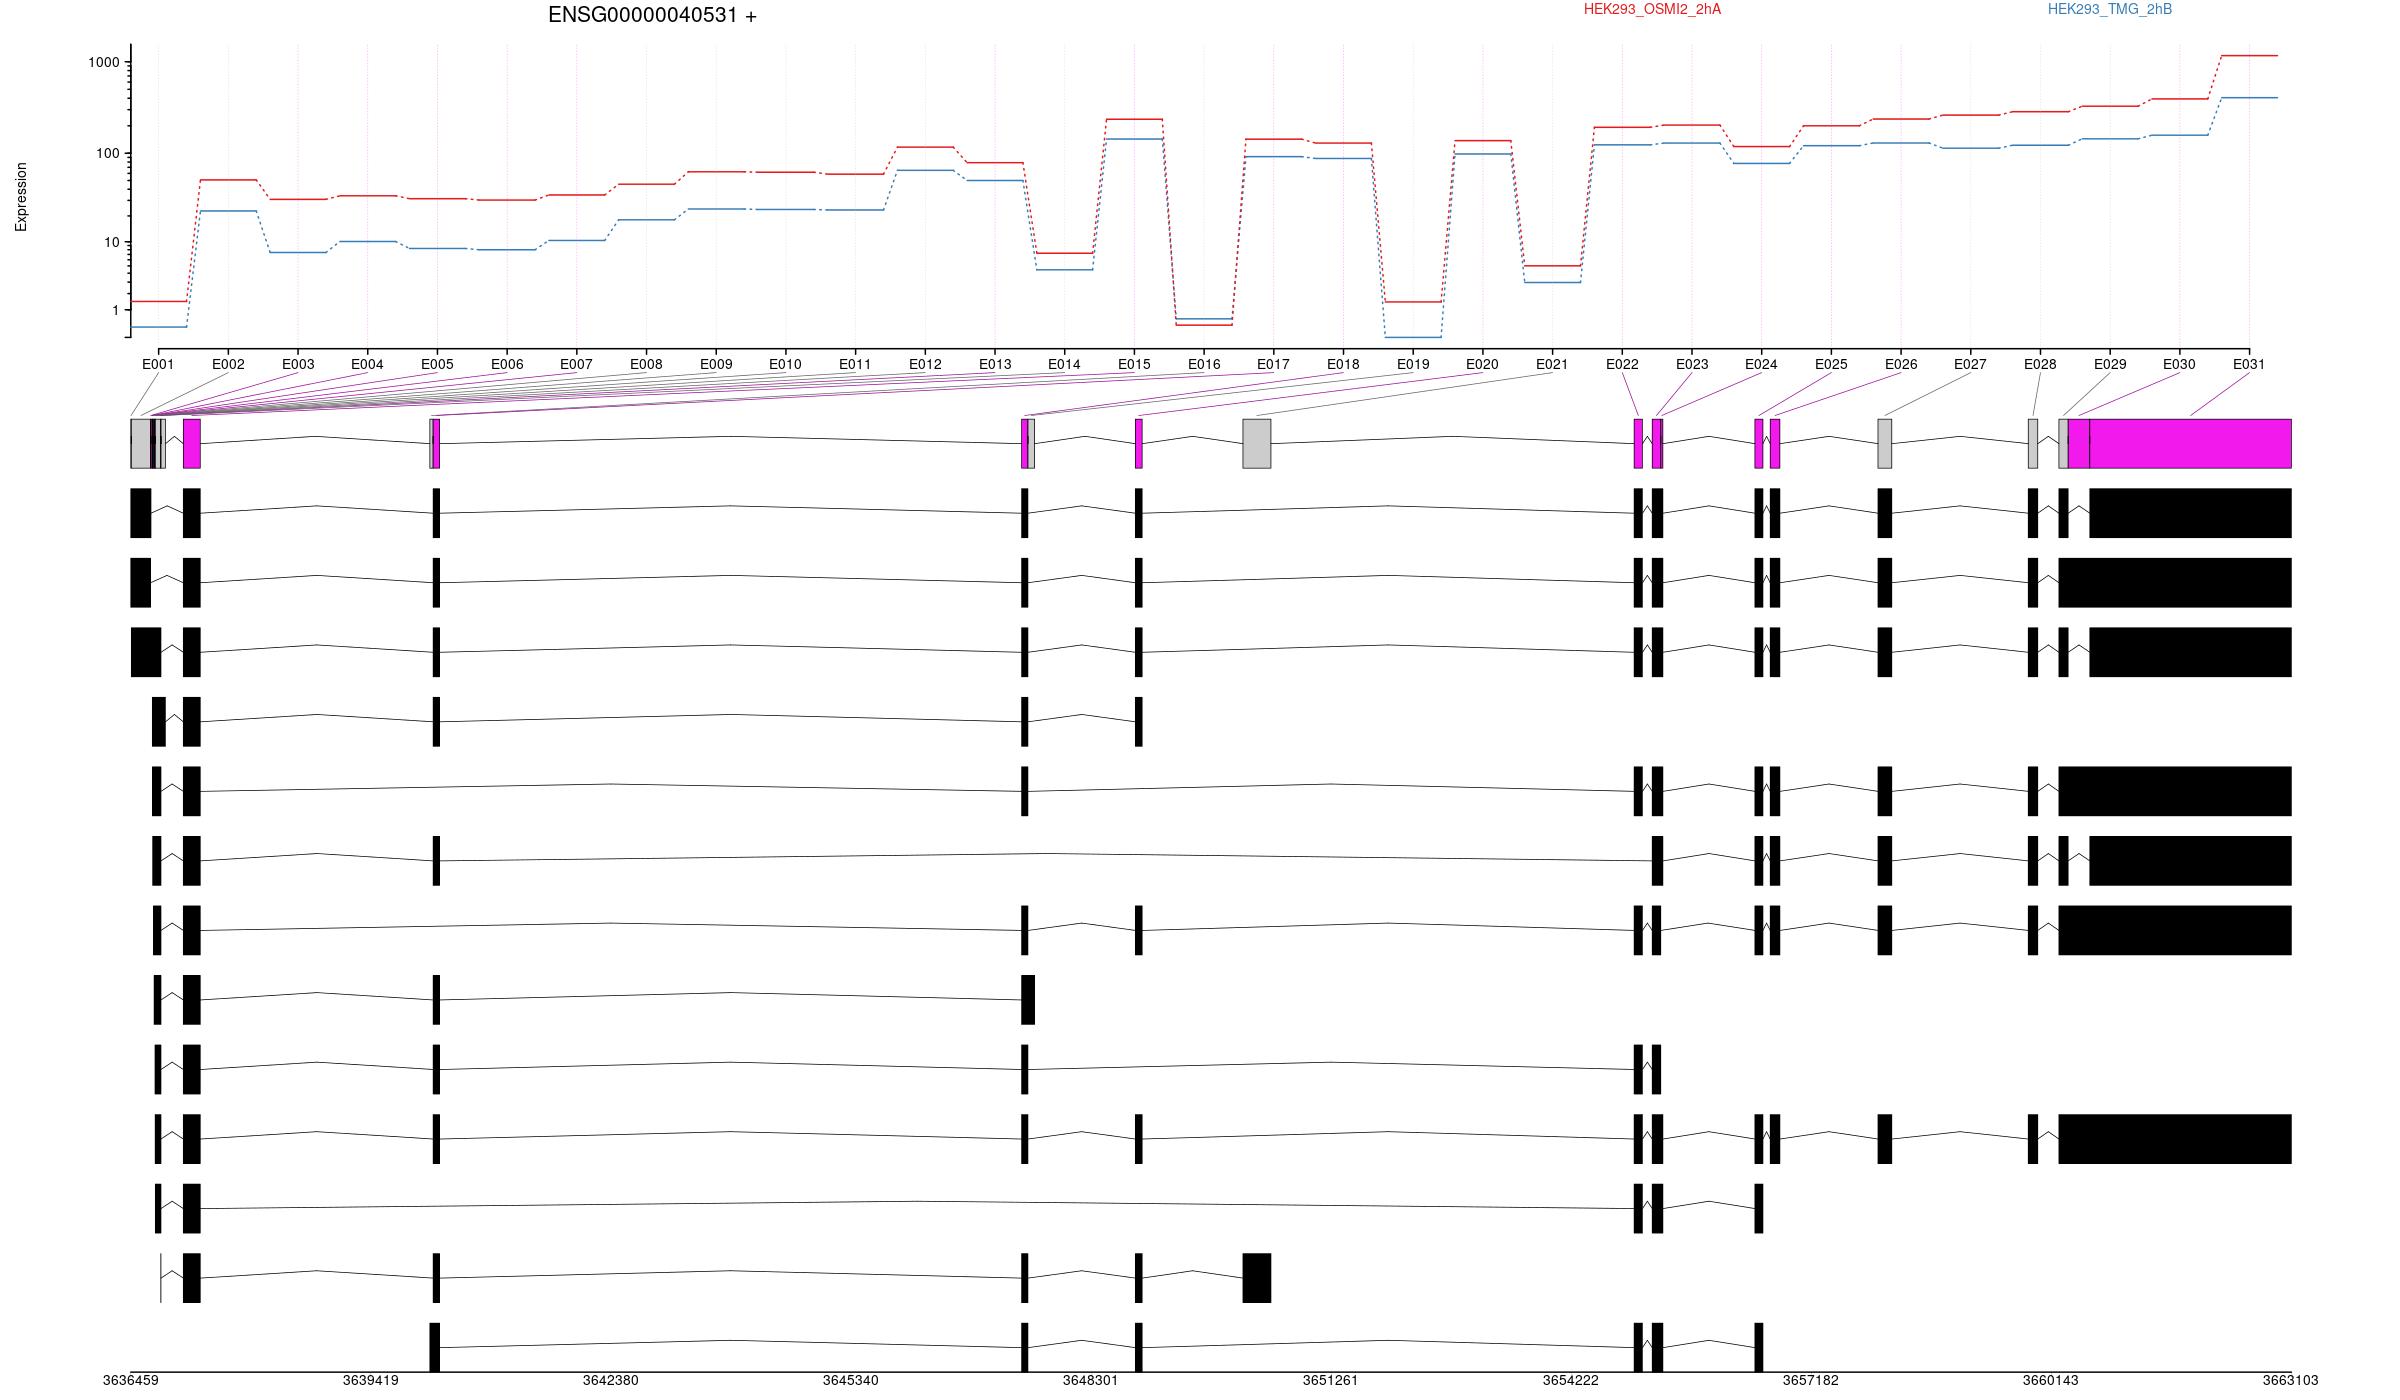
Task: Click genomic coordinate 3636459 on axis
Action: [x=131, y=1380]
